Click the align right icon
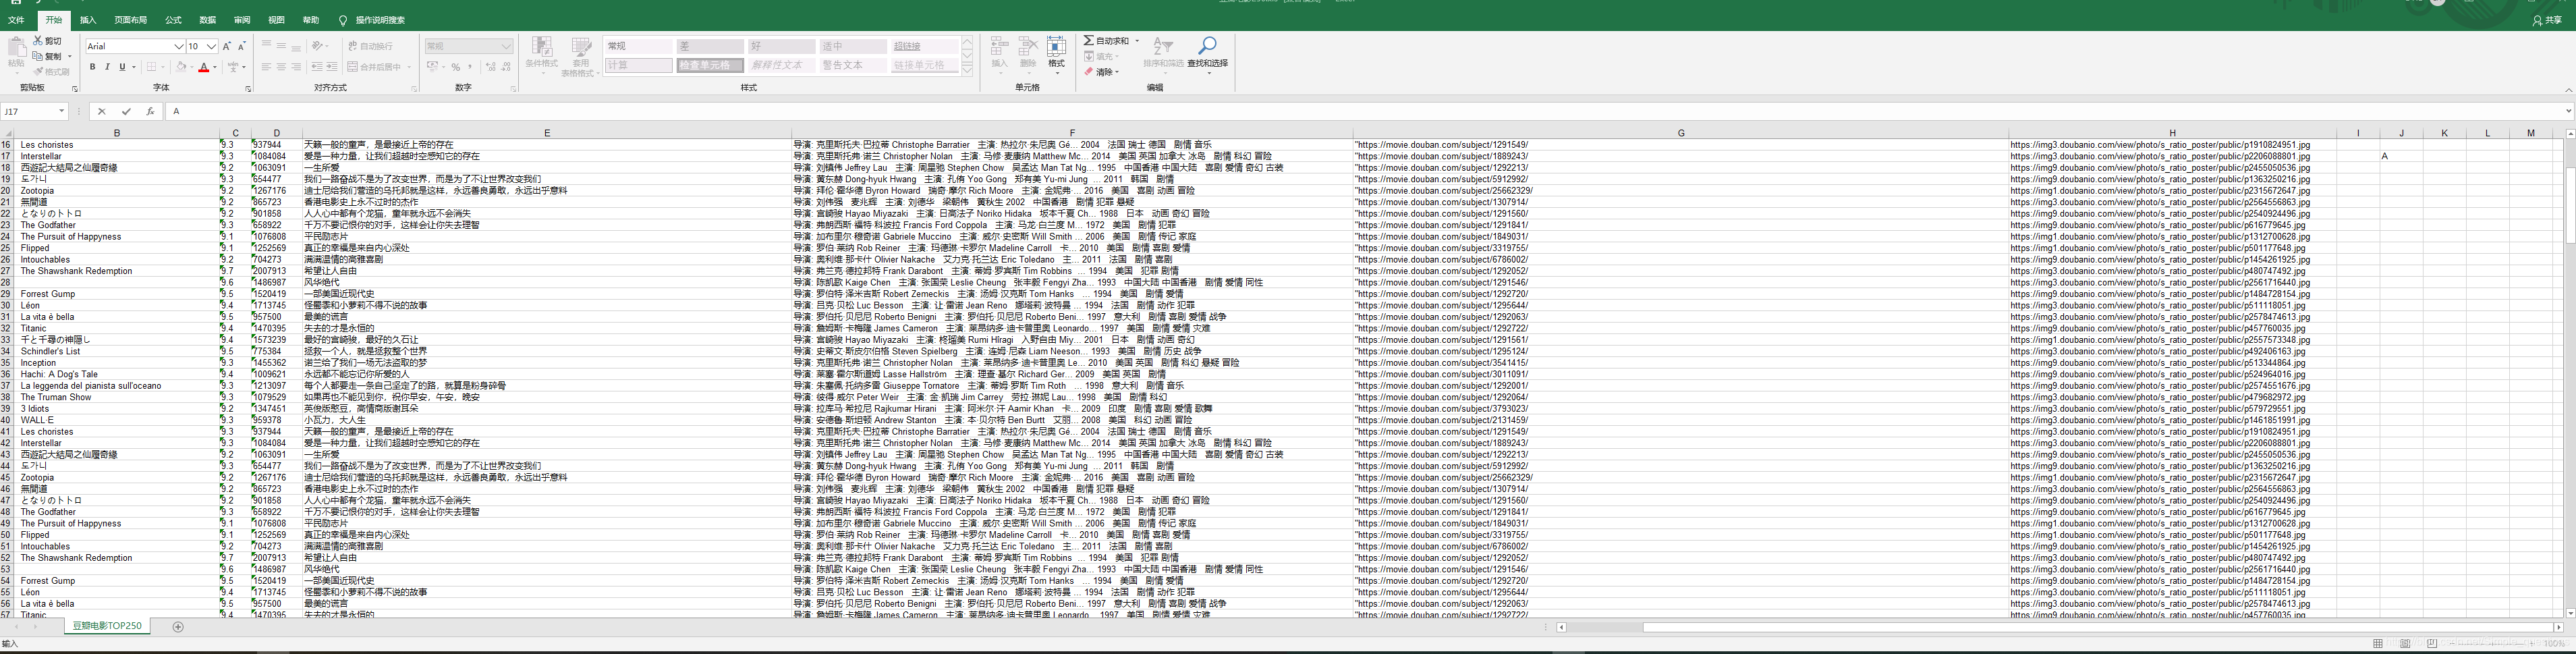Image resolution: width=2576 pixels, height=654 pixels. [296, 67]
